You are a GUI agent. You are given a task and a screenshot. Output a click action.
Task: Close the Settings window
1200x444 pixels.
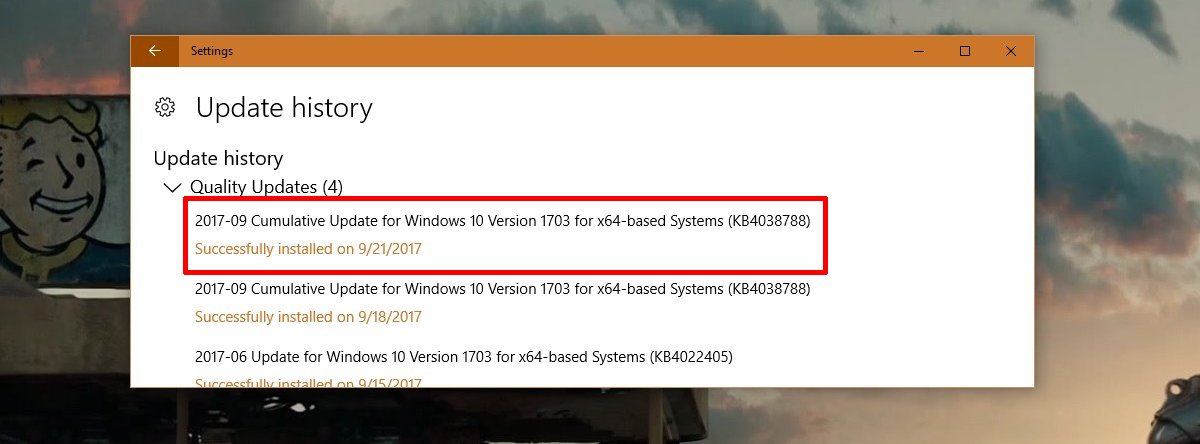pyautogui.click(x=1011, y=51)
